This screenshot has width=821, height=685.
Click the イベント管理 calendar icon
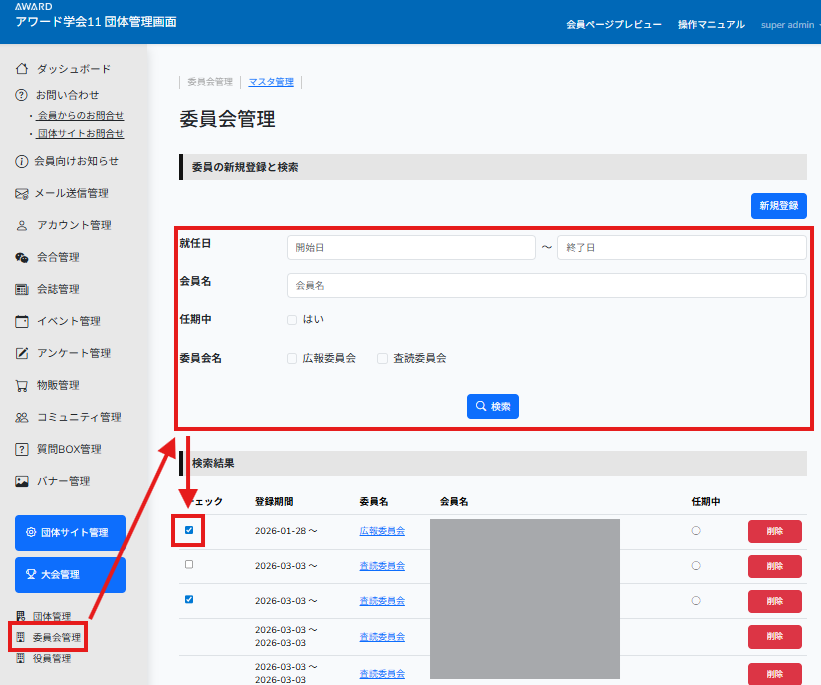click(22, 321)
